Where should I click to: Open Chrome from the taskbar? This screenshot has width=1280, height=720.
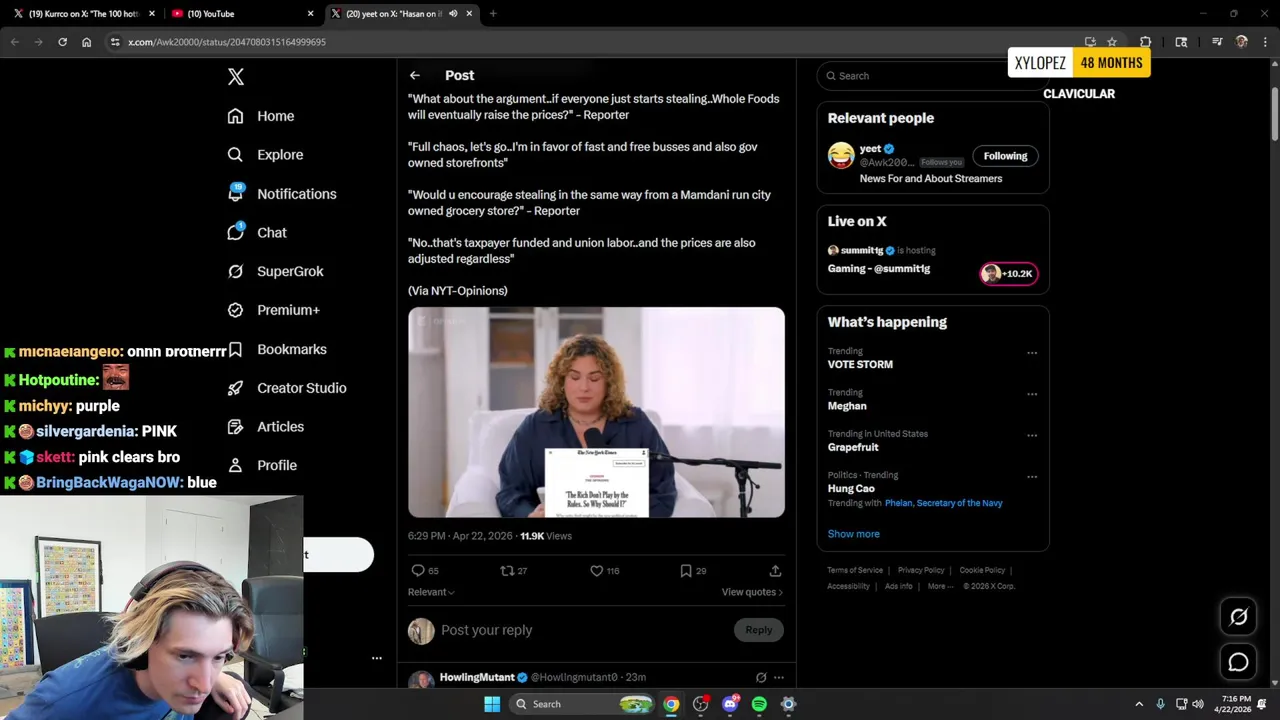click(x=671, y=704)
